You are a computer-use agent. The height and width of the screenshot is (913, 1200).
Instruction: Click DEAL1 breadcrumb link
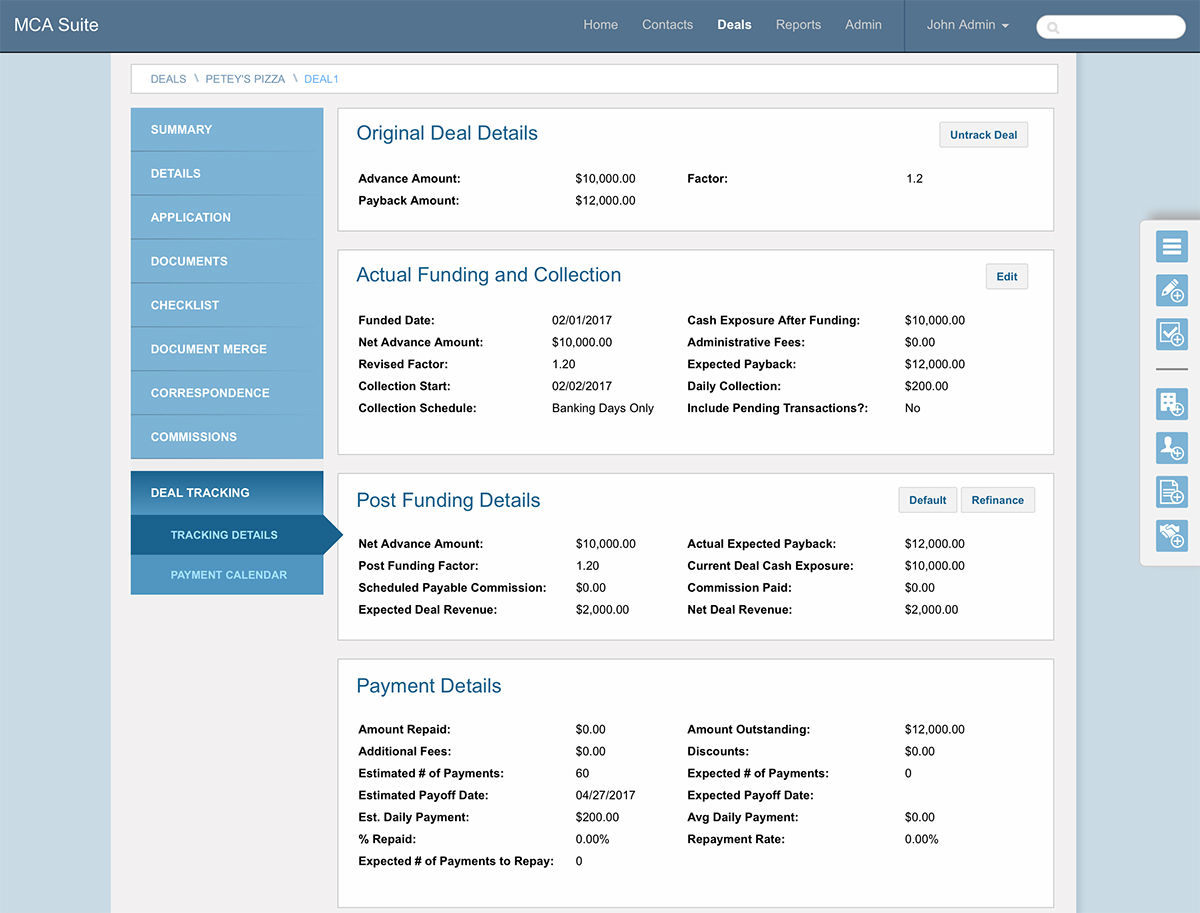[321, 79]
